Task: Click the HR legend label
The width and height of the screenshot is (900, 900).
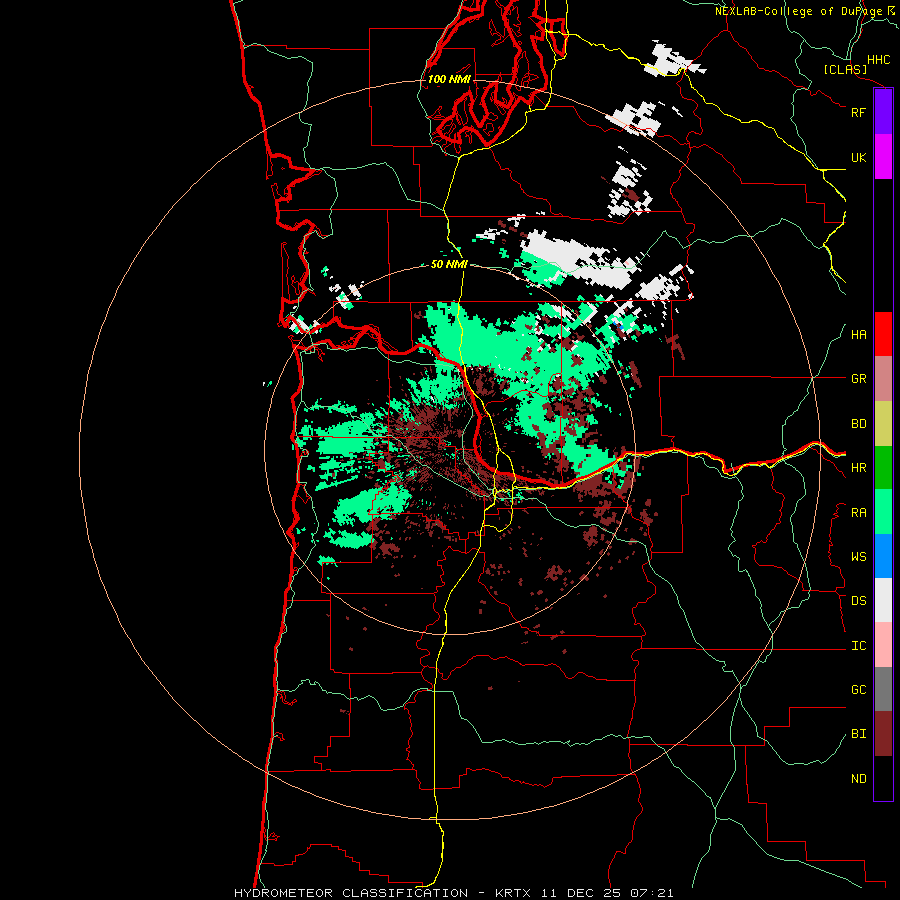Action: point(858,468)
